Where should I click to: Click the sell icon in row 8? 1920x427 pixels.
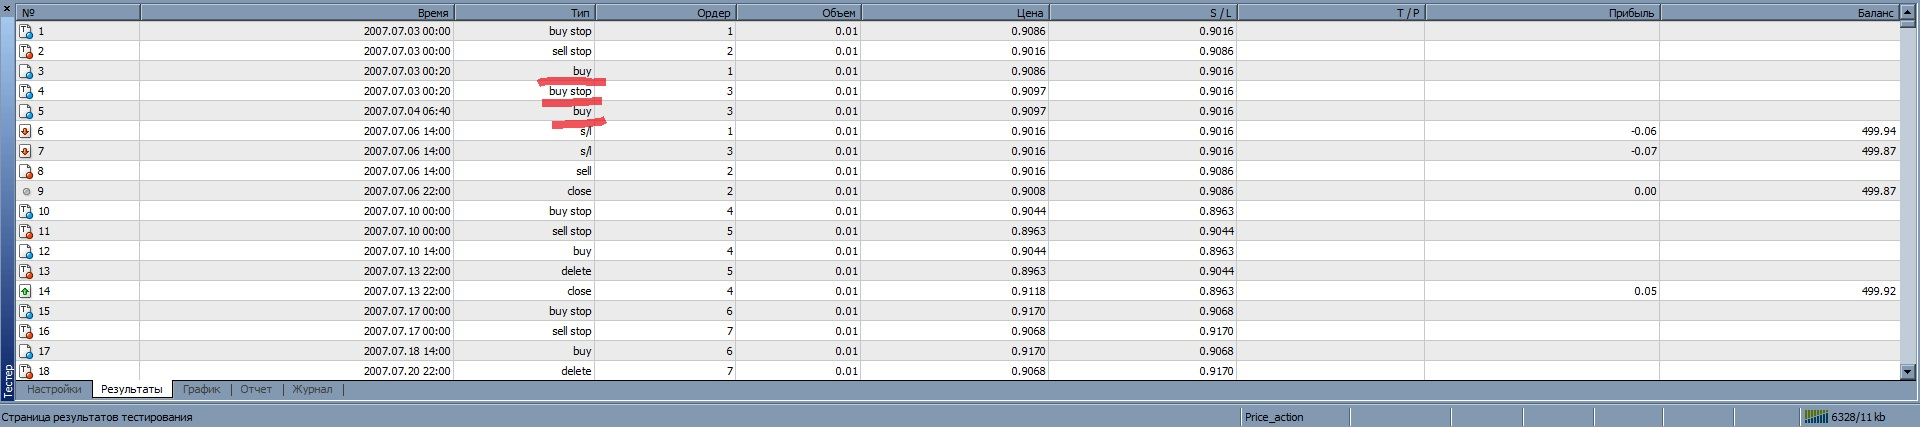(26, 171)
